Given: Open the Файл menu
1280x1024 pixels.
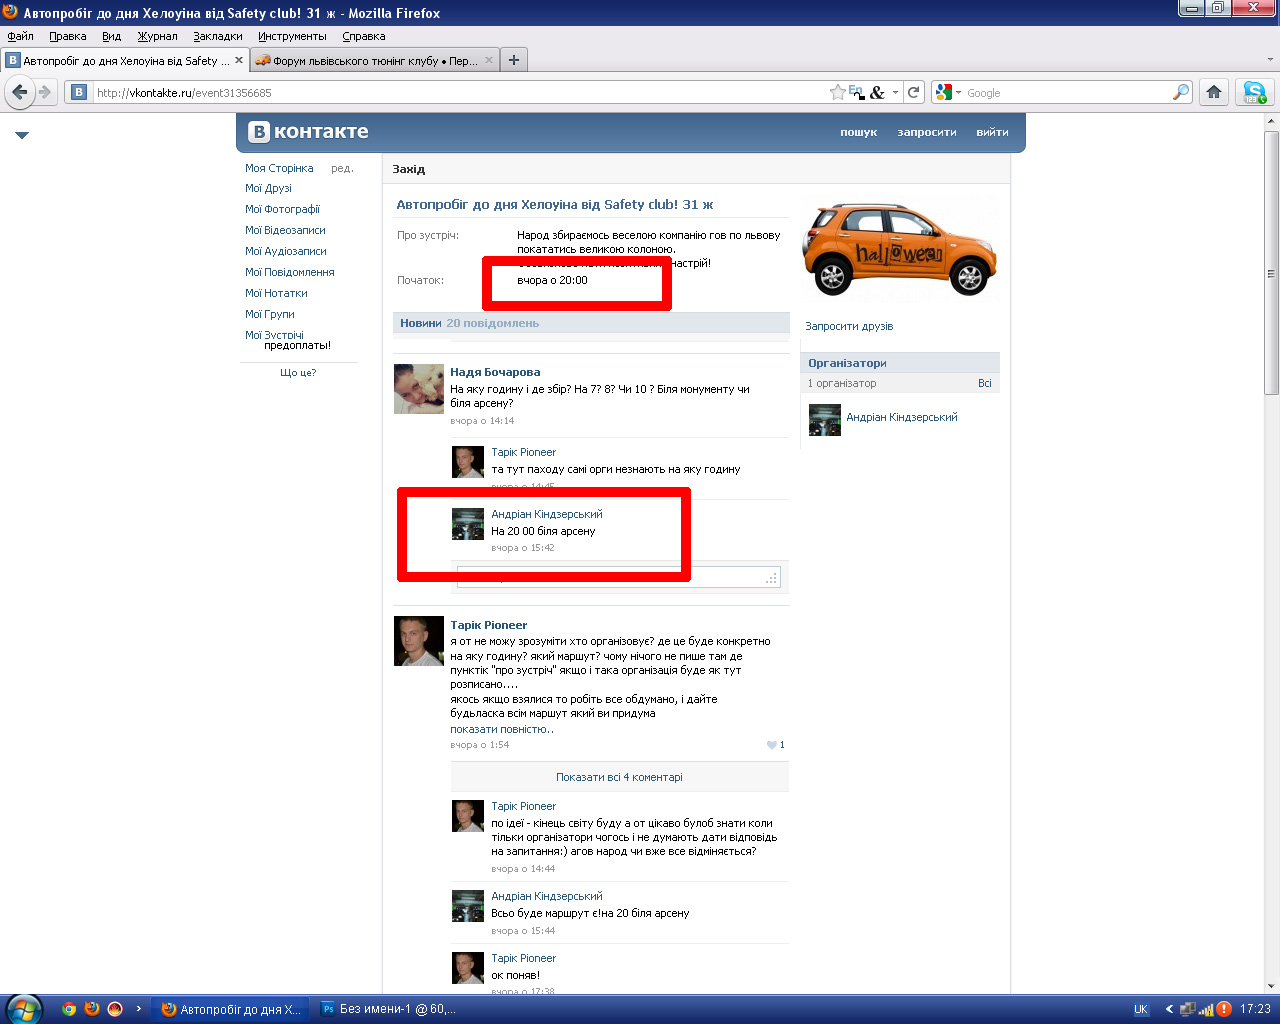Looking at the screenshot, I should pos(20,36).
